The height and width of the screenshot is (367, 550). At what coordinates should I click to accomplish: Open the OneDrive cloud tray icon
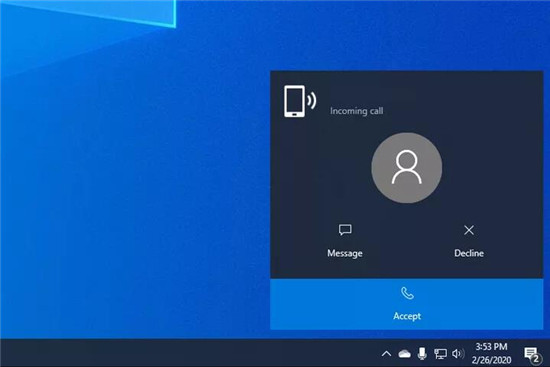(x=404, y=354)
